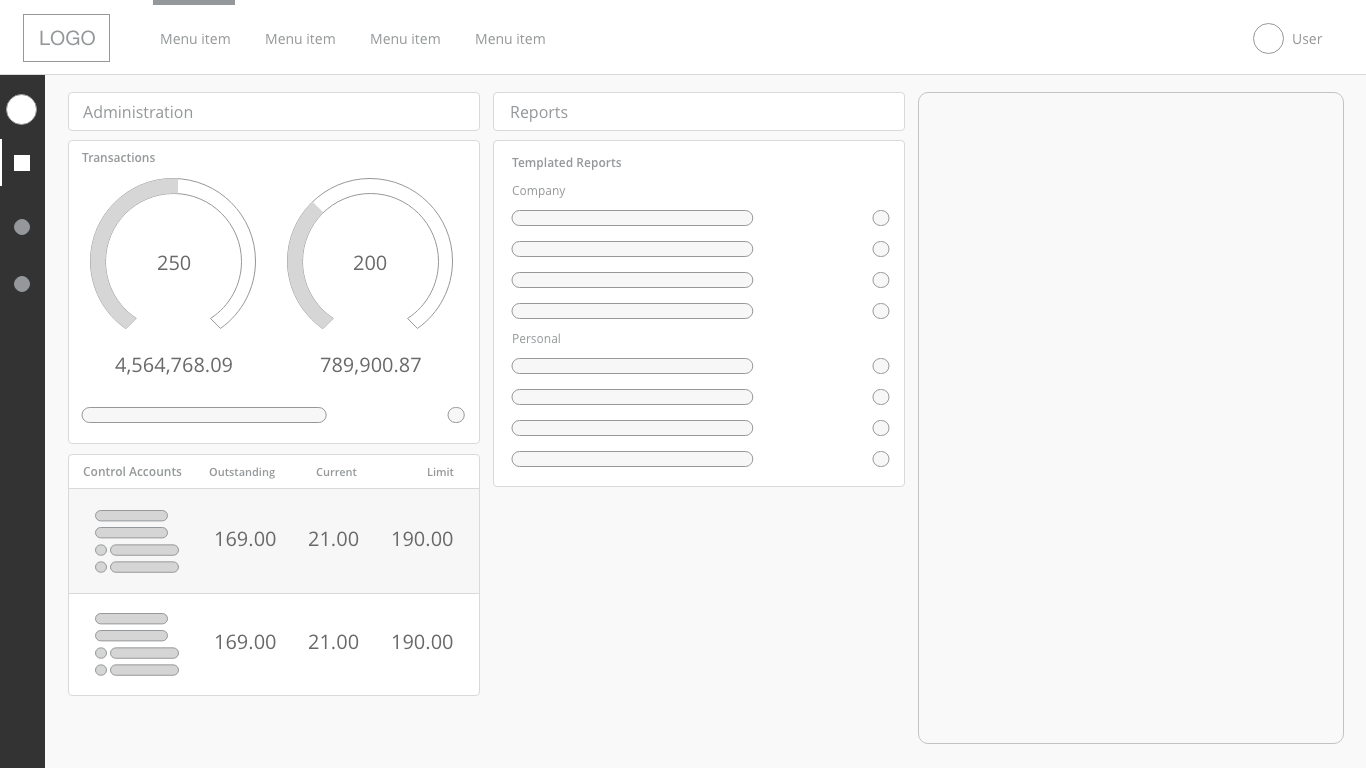Click 169.00 in the unshaded Control Accounts row
Viewport: 1366px width, 768px height.
tap(245, 642)
